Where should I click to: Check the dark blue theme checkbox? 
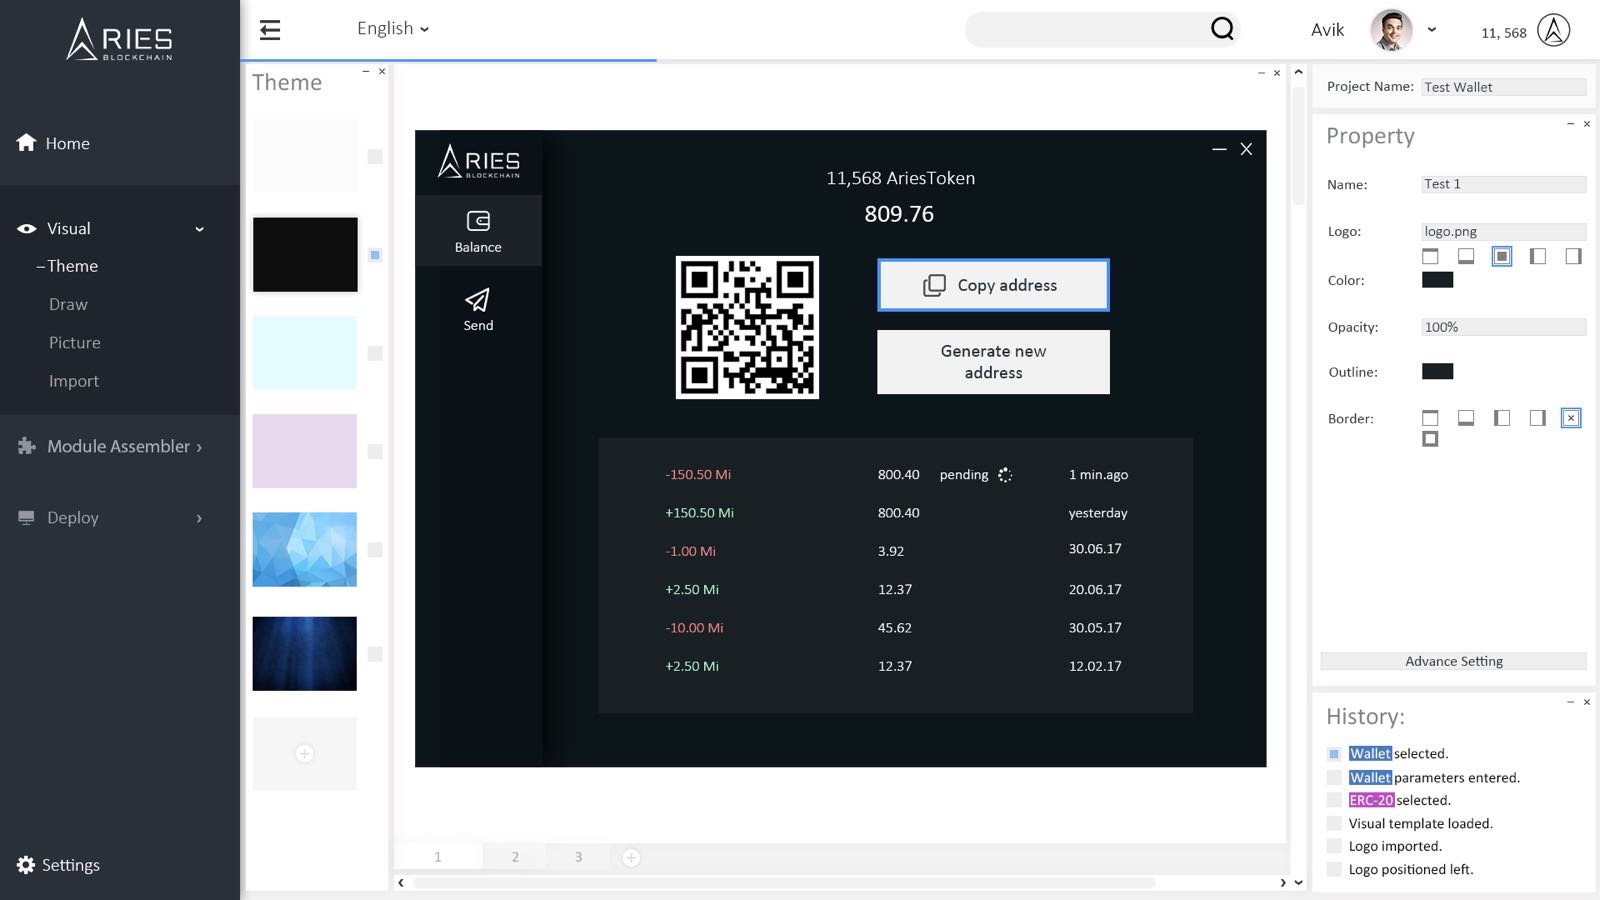pyautogui.click(x=375, y=654)
